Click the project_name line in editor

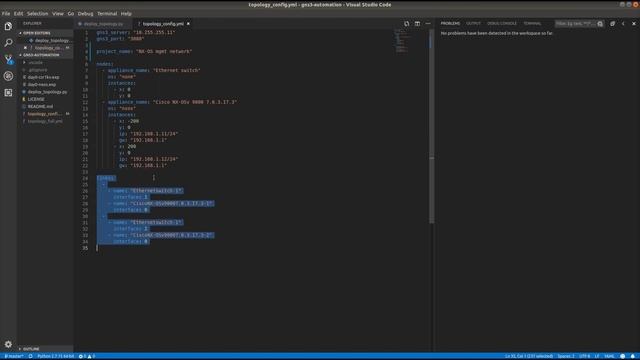pos(144,51)
